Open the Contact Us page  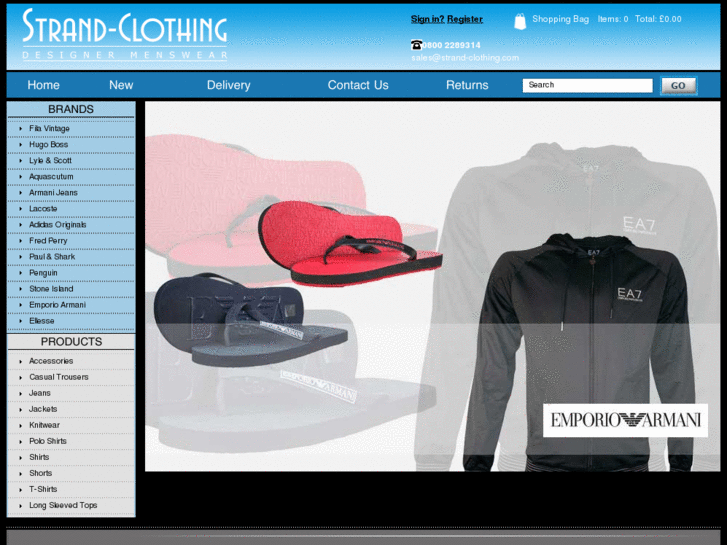[358, 85]
